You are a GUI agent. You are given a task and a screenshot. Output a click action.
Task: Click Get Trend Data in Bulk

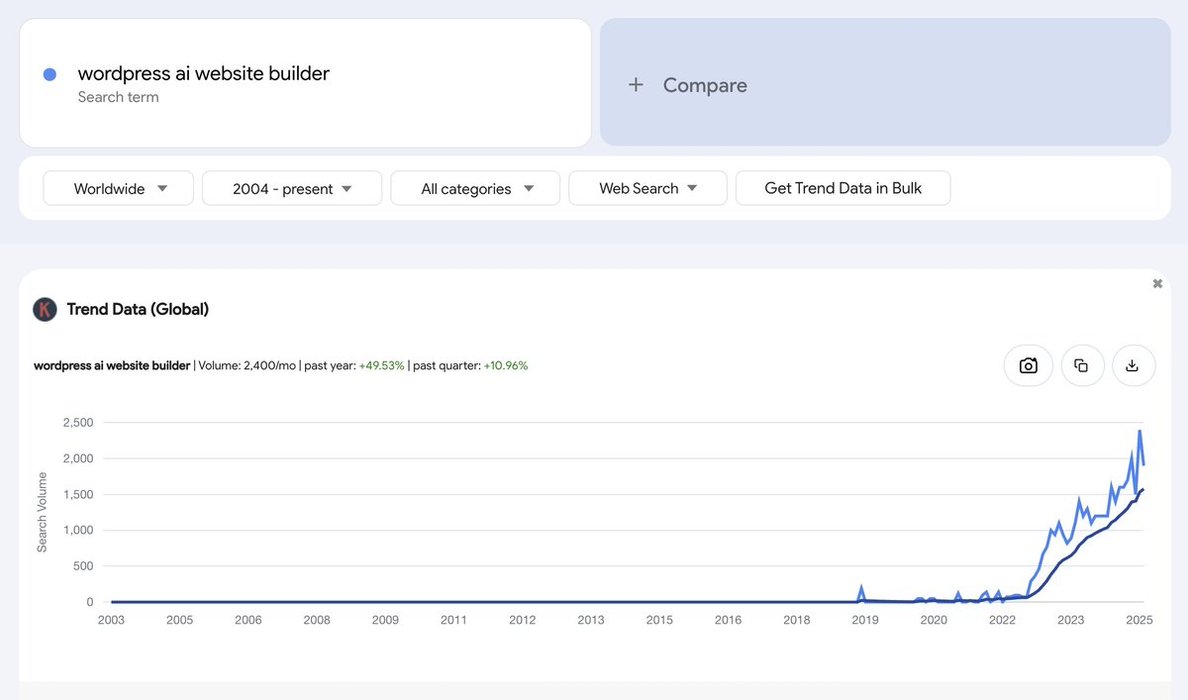tap(842, 188)
